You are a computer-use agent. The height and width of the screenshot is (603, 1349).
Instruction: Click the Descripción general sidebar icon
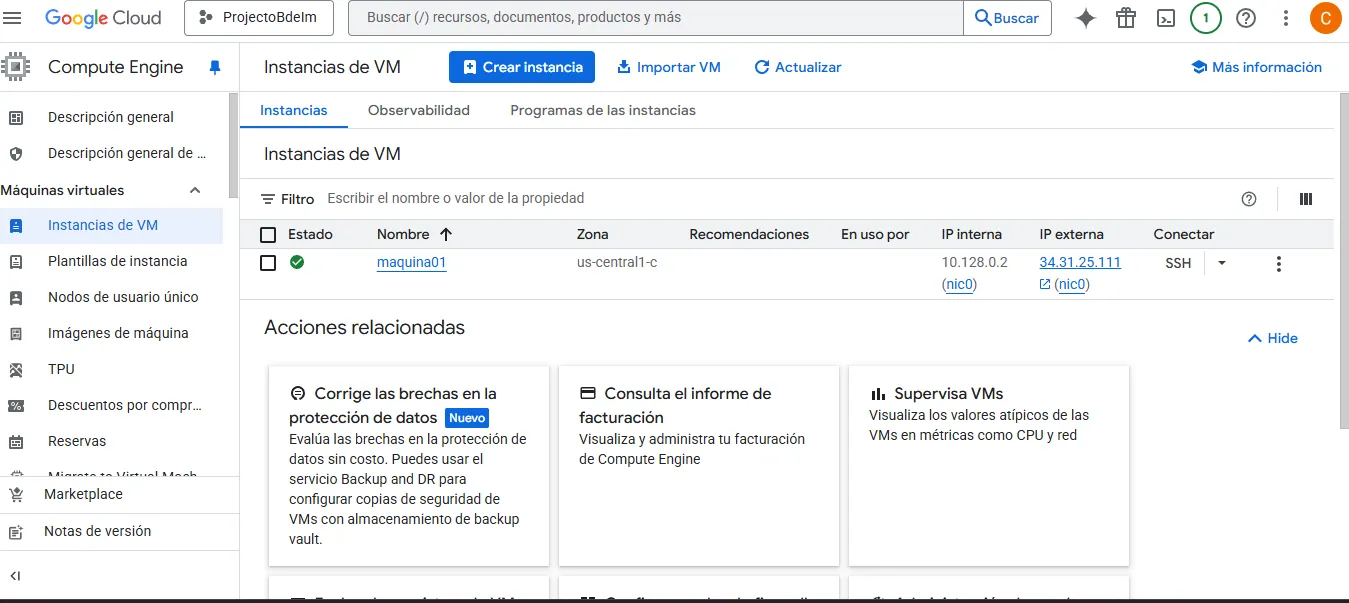pos(16,117)
